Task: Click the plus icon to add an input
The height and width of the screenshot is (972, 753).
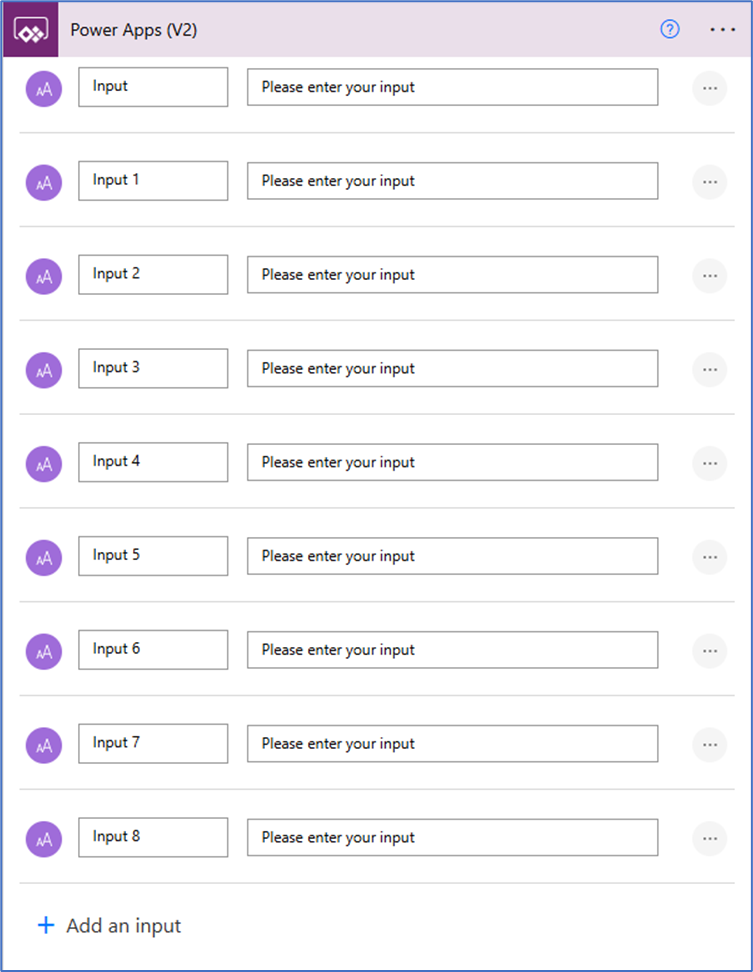Action: 46,926
